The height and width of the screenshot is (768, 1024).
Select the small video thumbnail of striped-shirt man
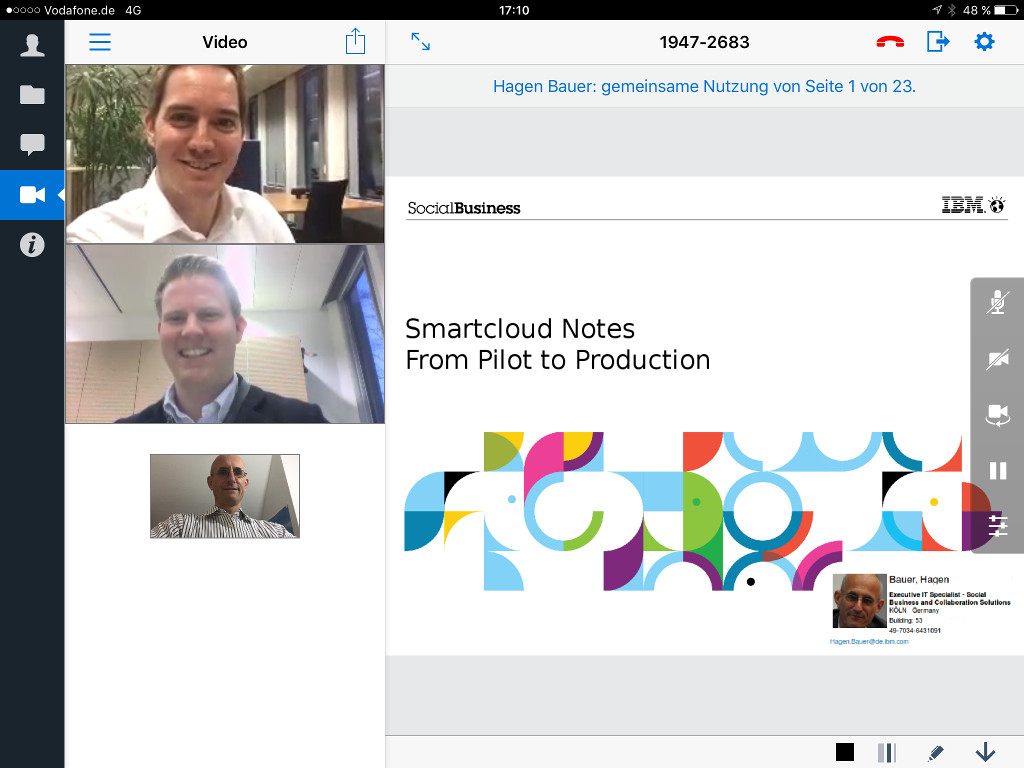225,496
